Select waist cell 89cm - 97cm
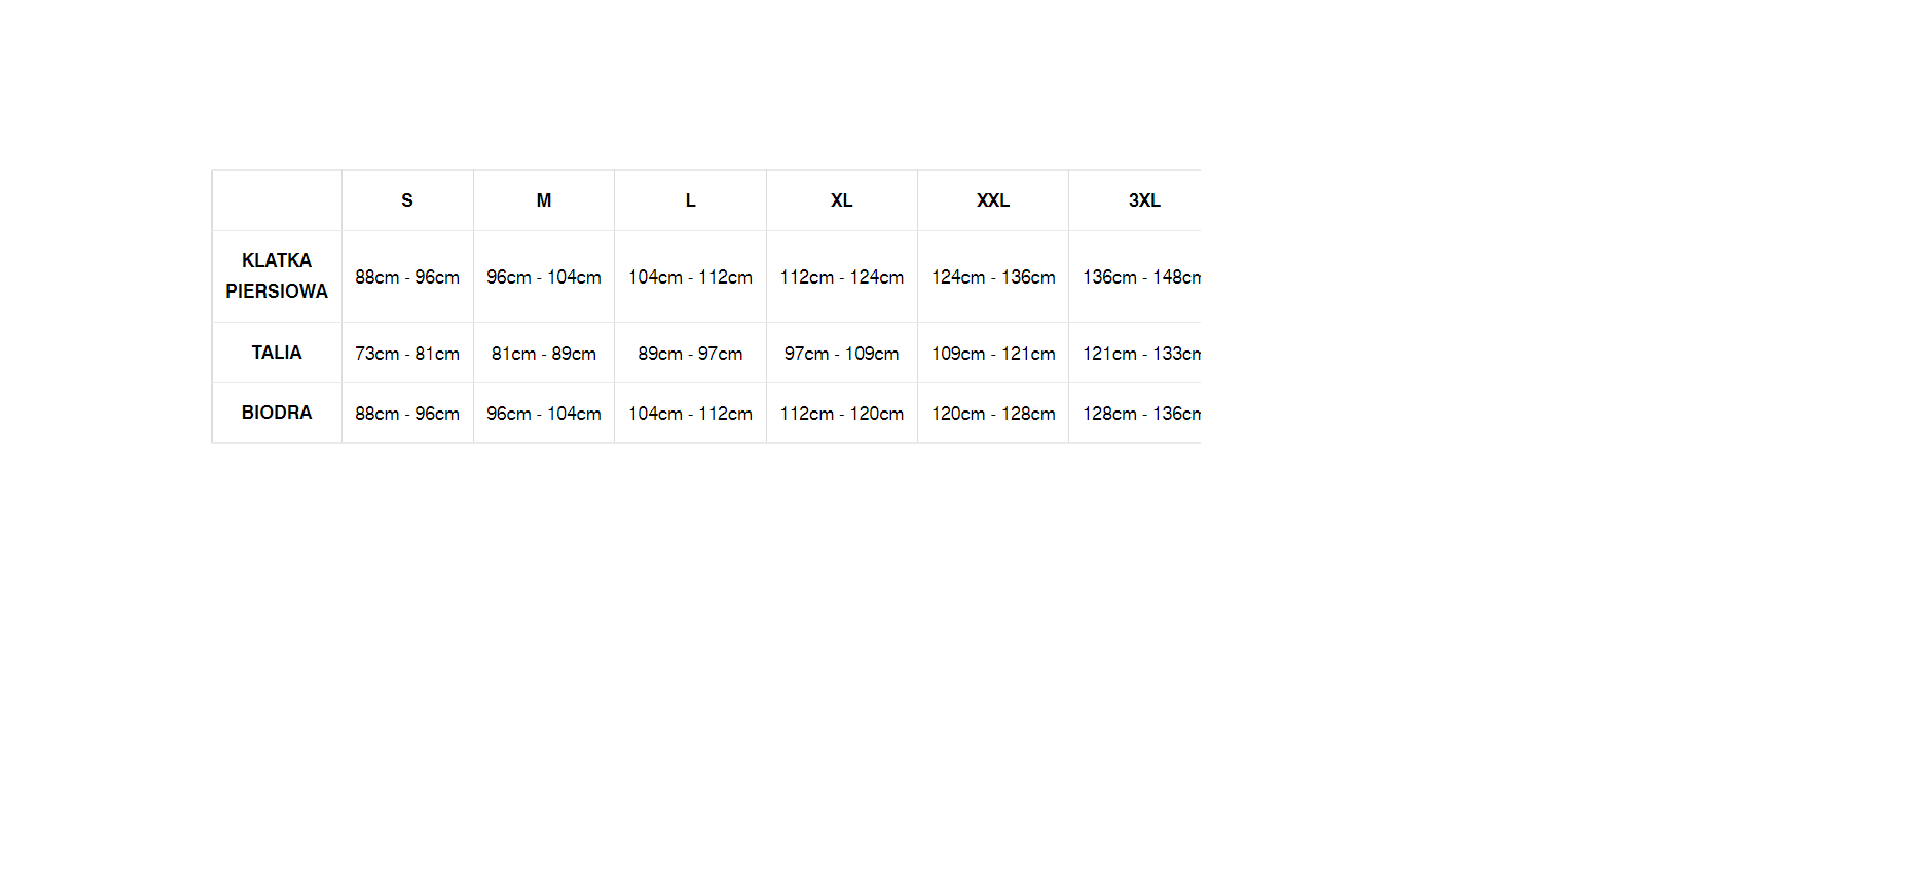The image size is (1913, 873). point(690,353)
